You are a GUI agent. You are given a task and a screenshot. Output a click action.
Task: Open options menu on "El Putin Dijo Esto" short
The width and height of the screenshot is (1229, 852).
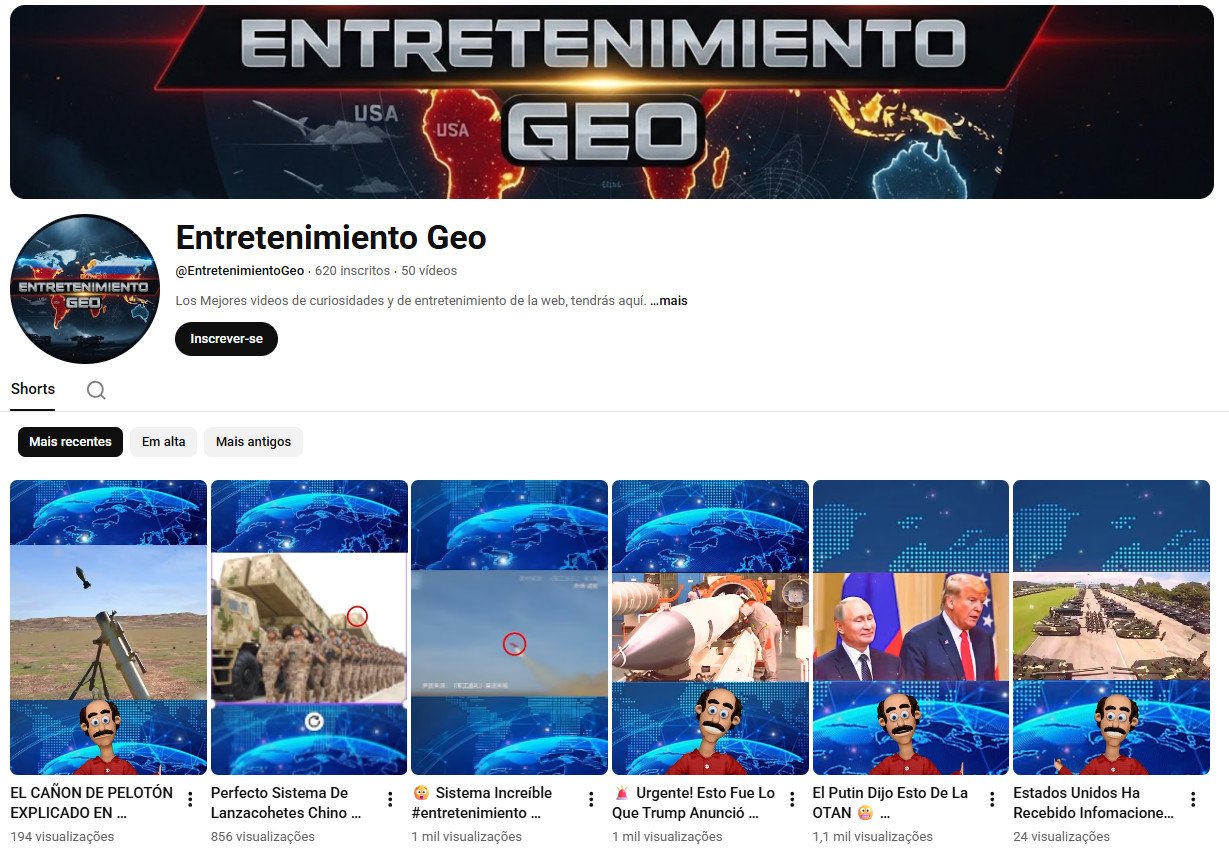(x=992, y=799)
